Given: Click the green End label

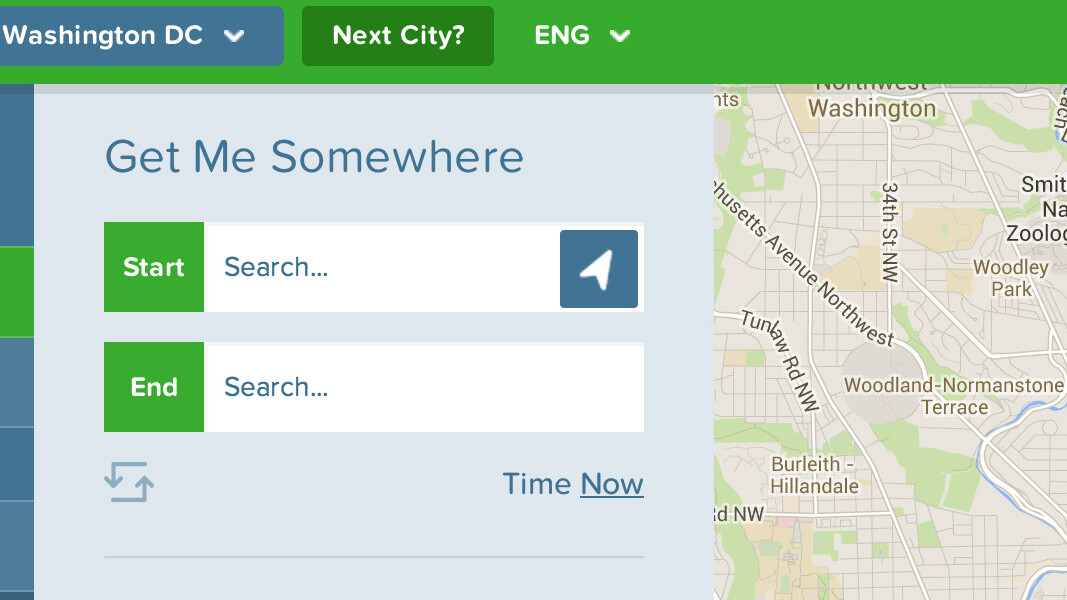Looking at the screenshot, I should [154, 388].
